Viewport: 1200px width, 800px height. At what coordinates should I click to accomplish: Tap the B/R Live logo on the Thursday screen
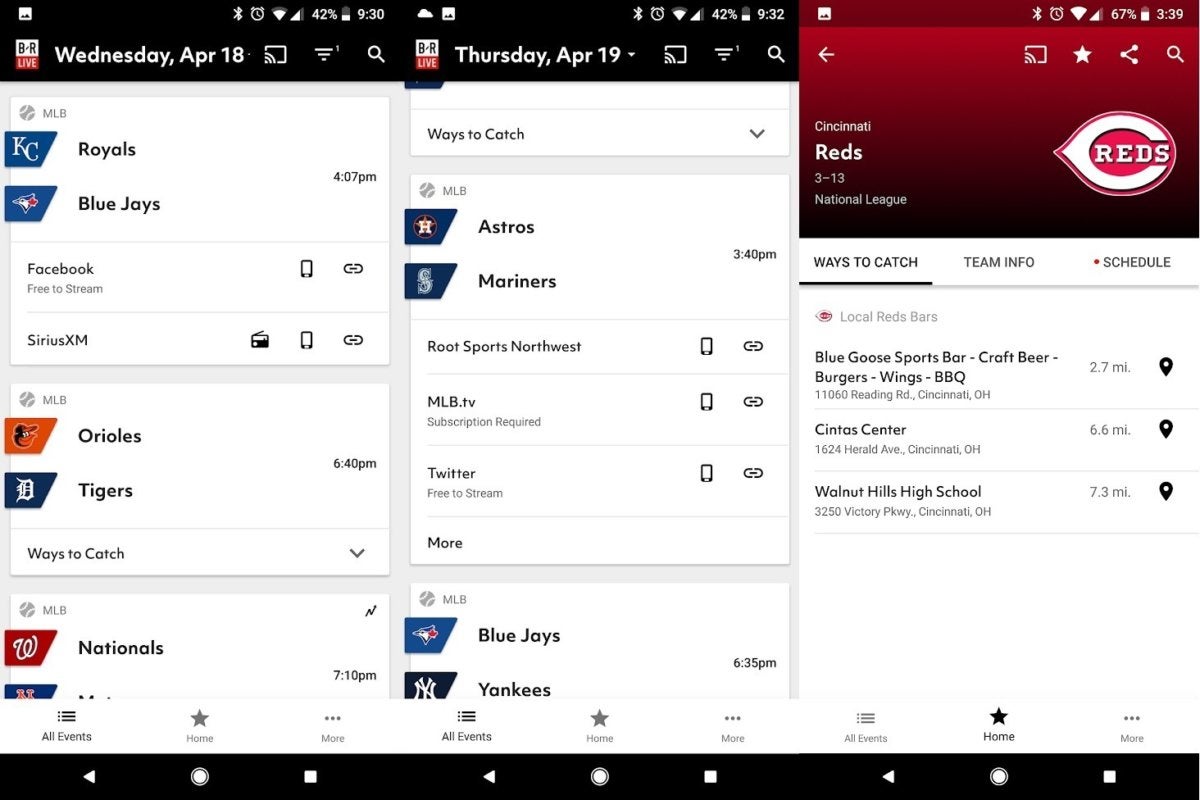(426, 55)
